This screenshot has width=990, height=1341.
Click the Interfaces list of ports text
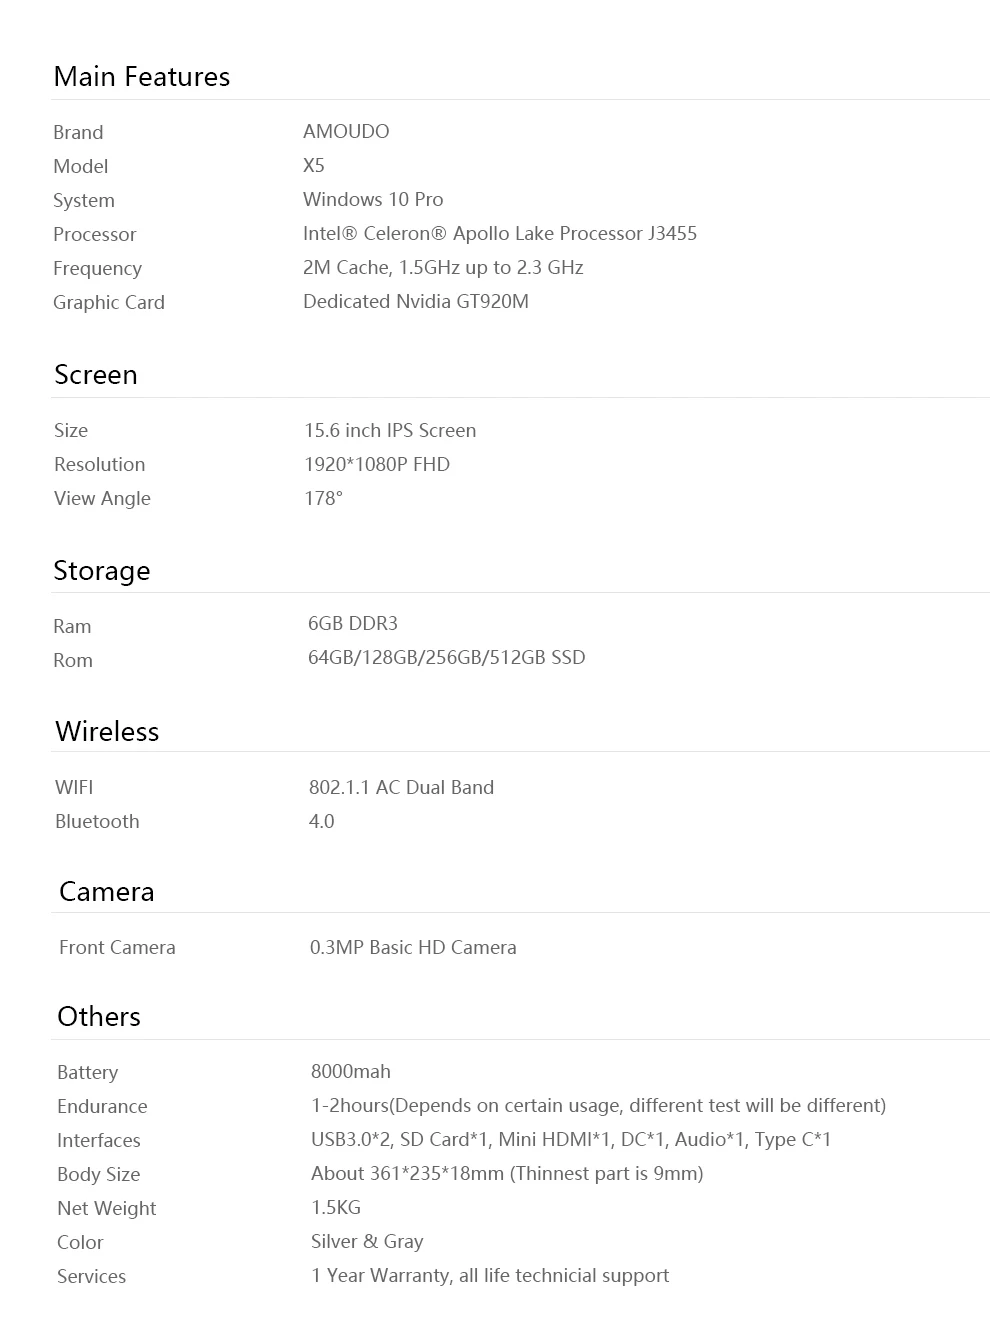tap(571, 1139)
